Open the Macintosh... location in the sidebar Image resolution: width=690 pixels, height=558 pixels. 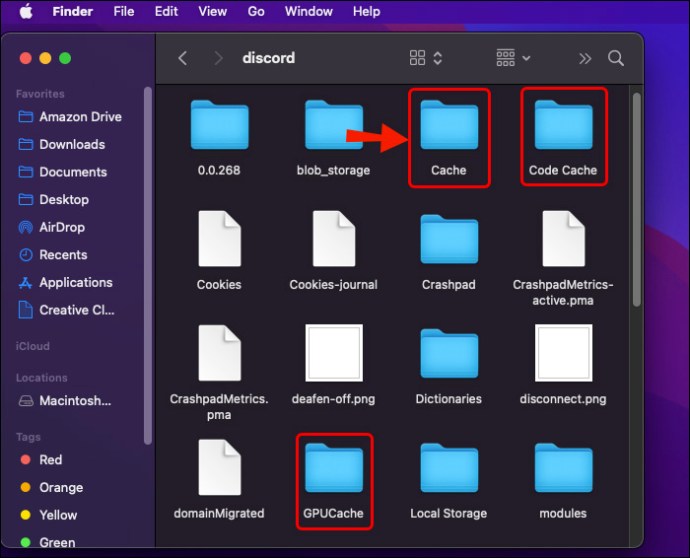(65, 401)
